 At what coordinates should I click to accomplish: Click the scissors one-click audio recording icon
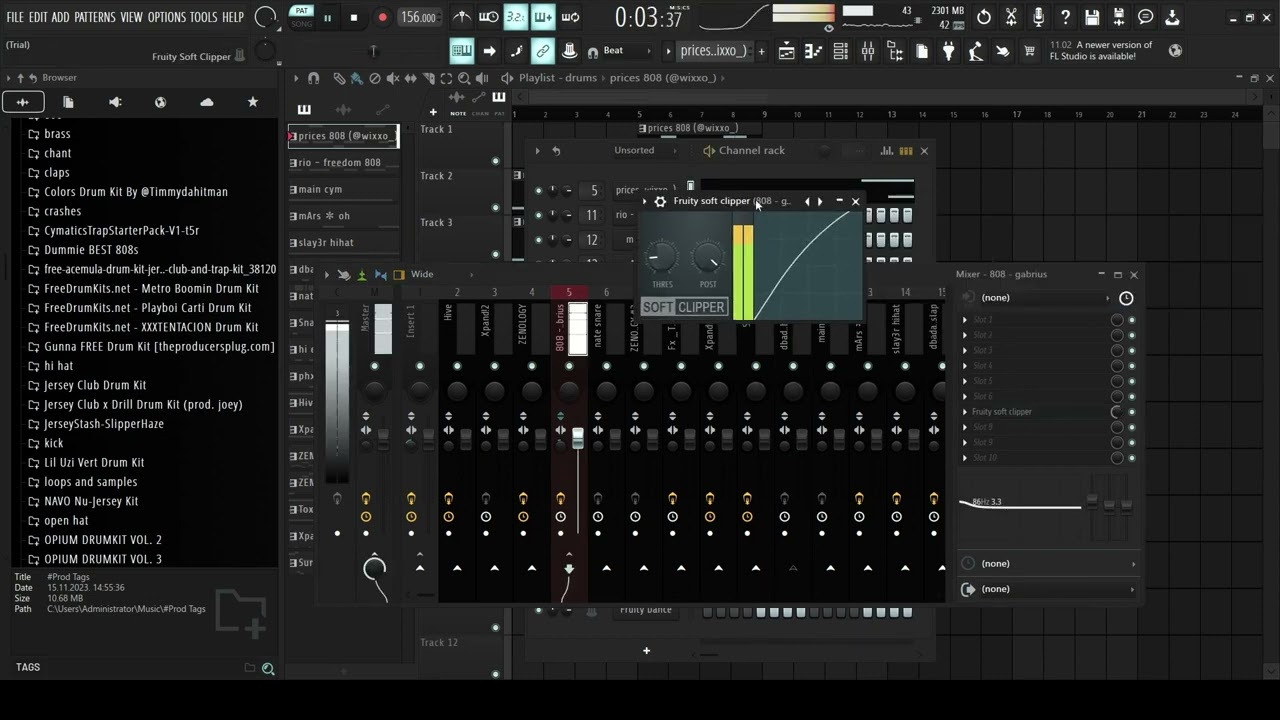(1011, 17)
